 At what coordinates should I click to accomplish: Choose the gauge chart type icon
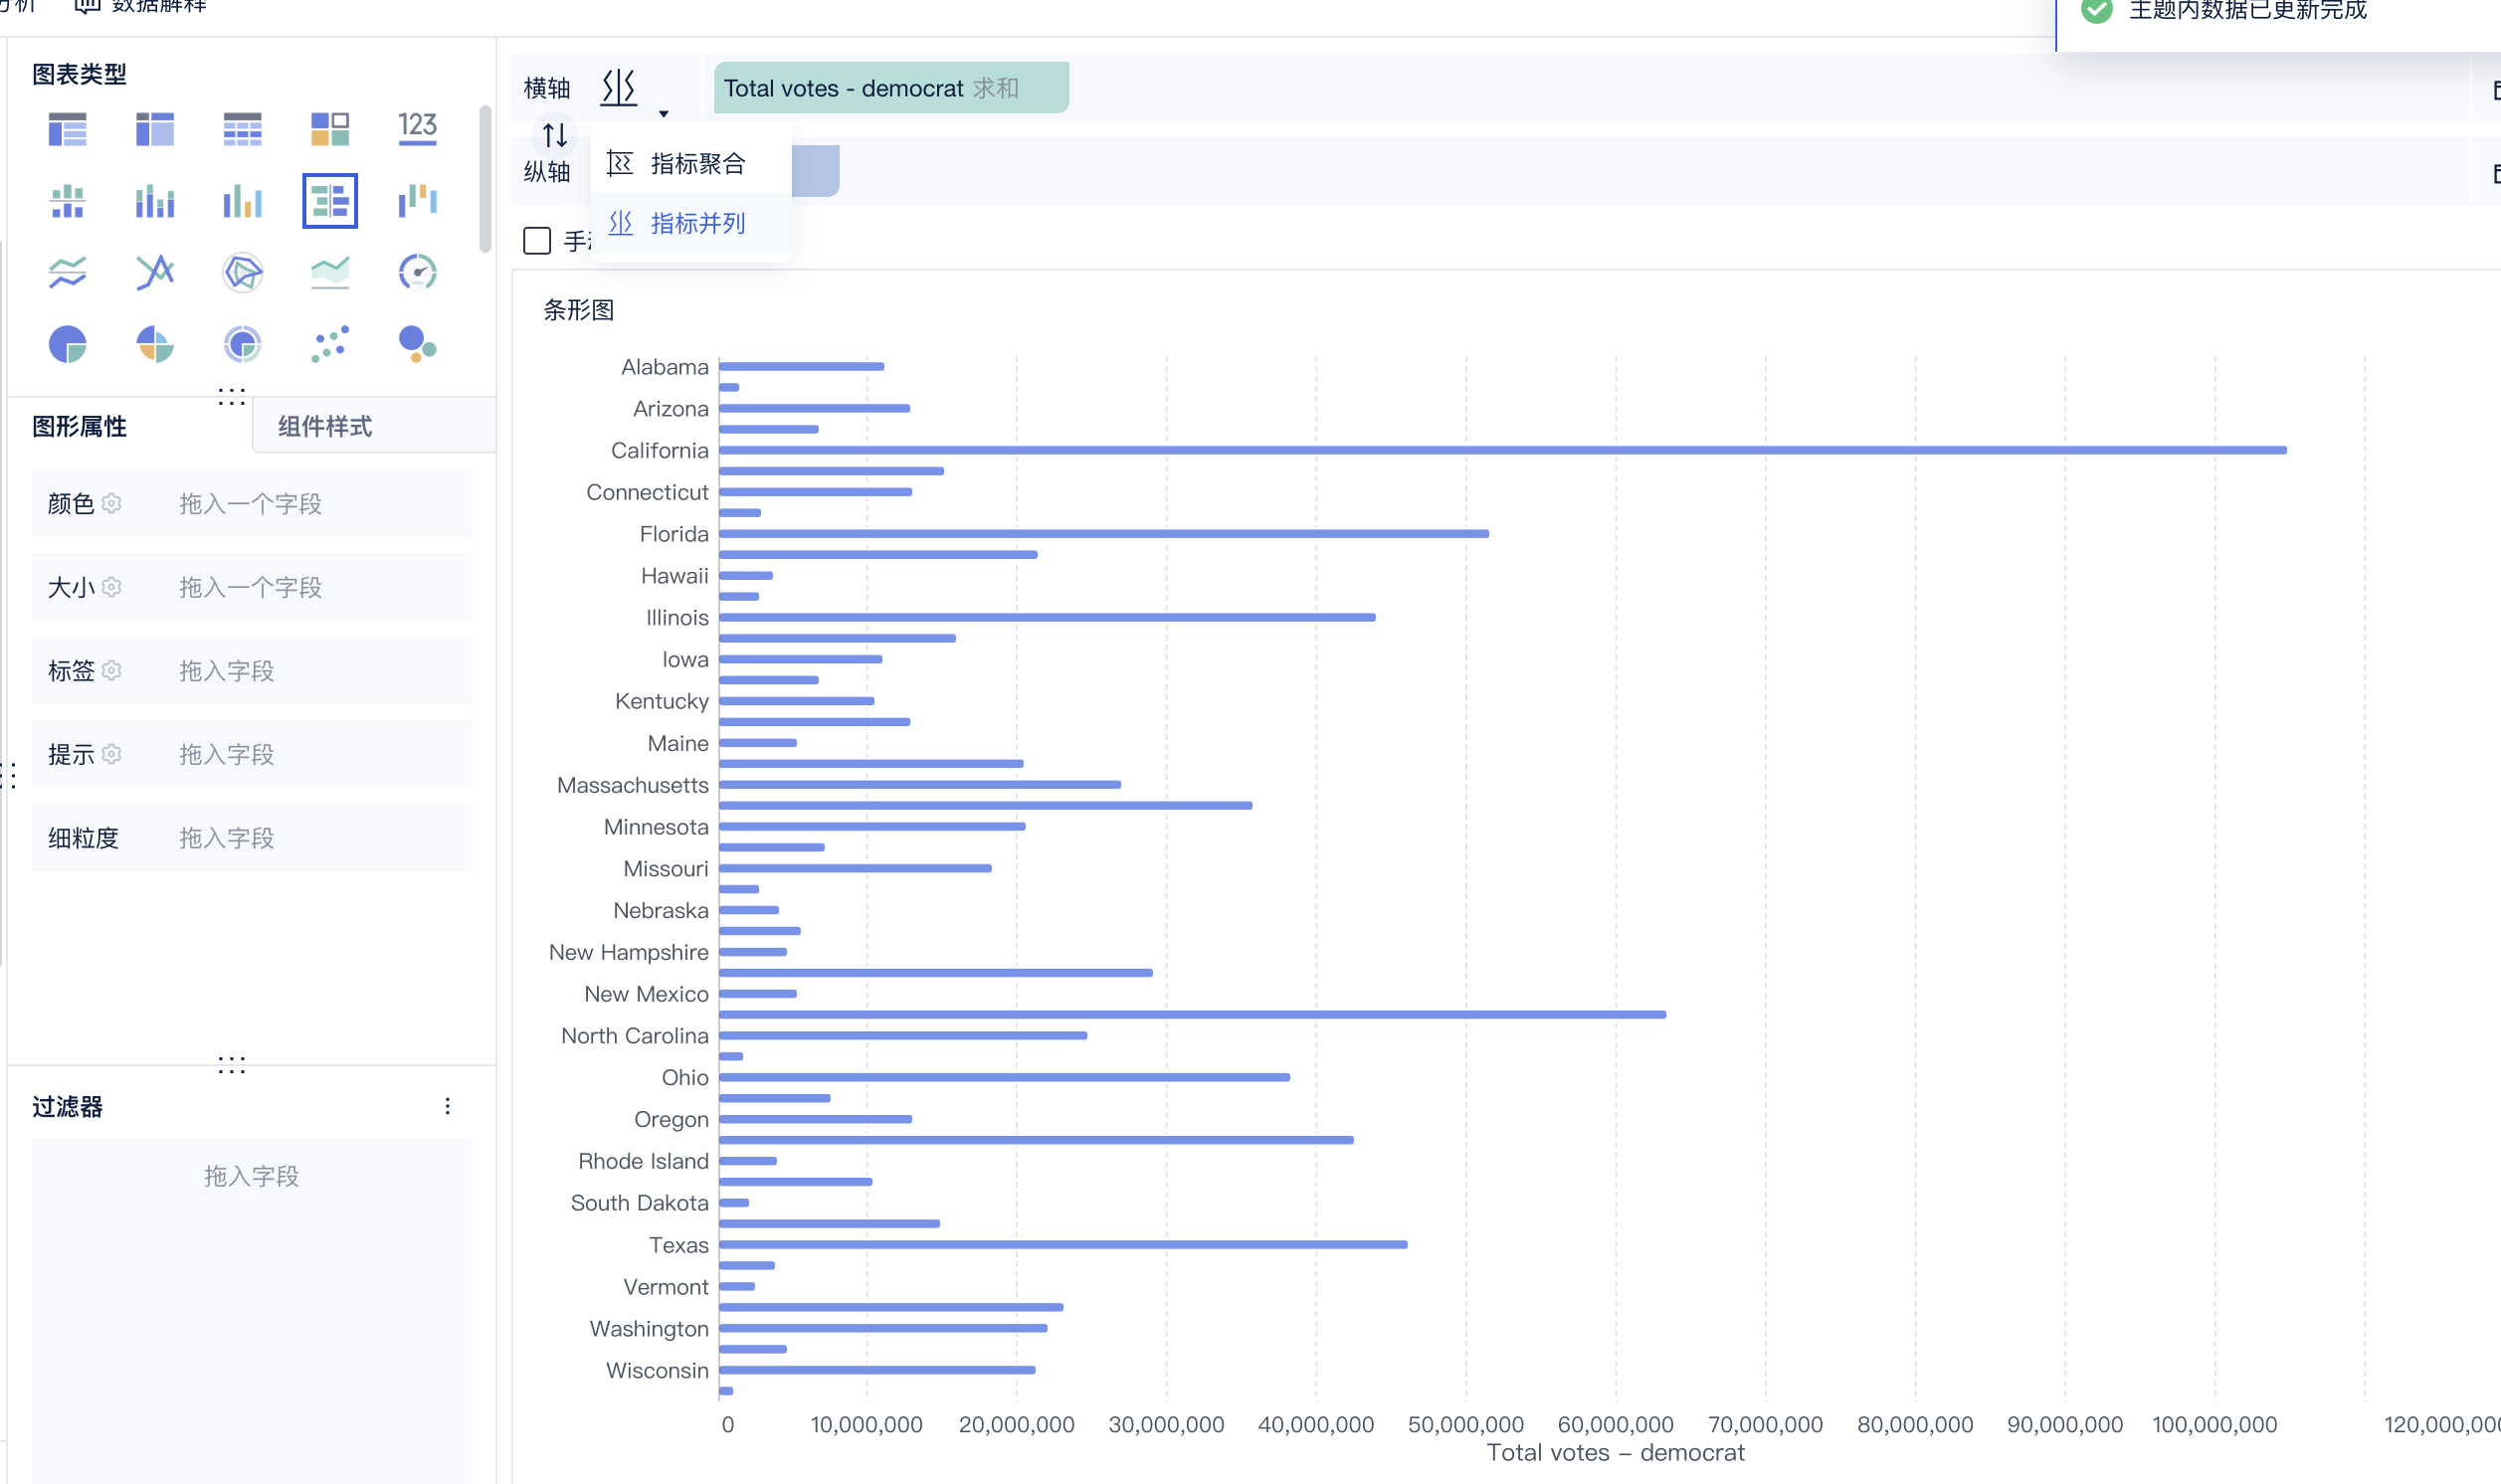pyautogui.click(x=417, y=272)
